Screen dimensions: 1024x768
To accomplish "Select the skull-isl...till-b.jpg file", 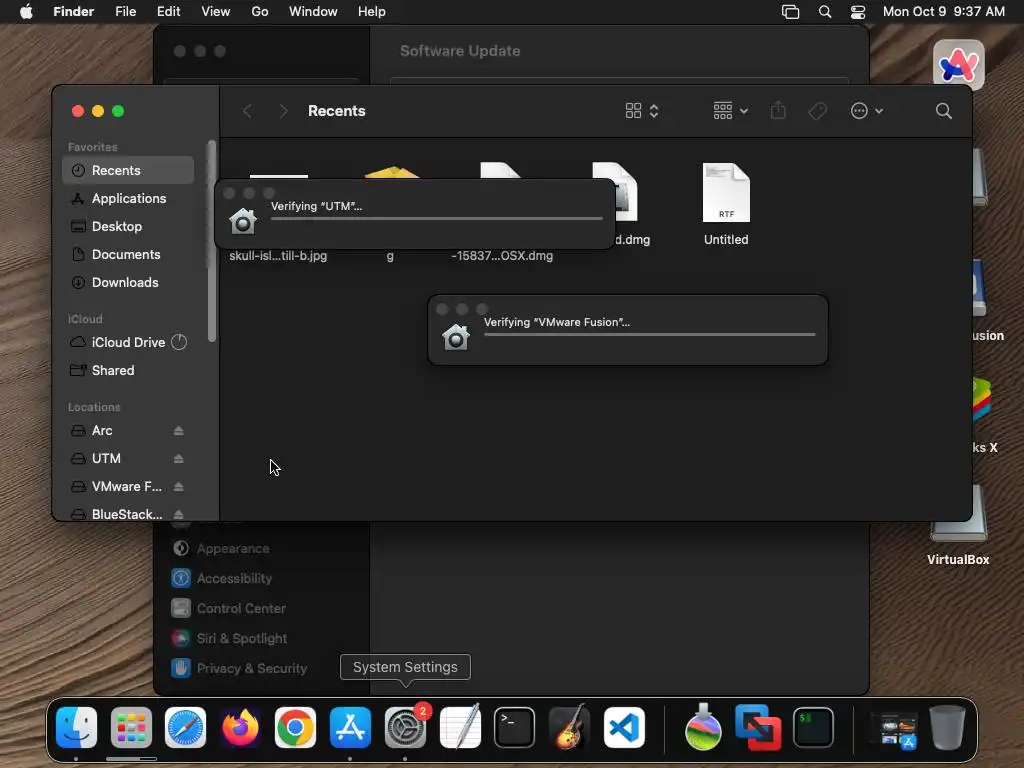I will (x=278, y=256).
